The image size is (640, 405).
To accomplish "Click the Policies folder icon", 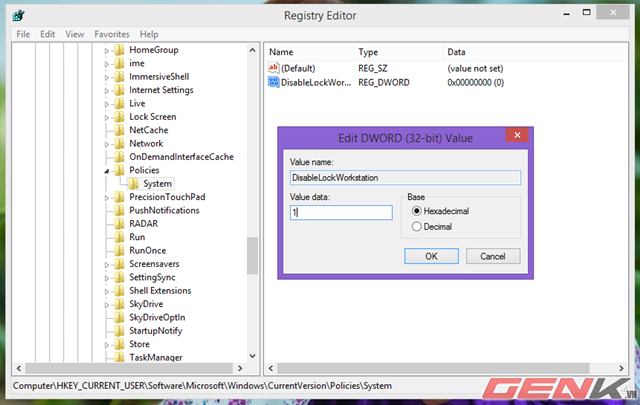I will (120, 170).
